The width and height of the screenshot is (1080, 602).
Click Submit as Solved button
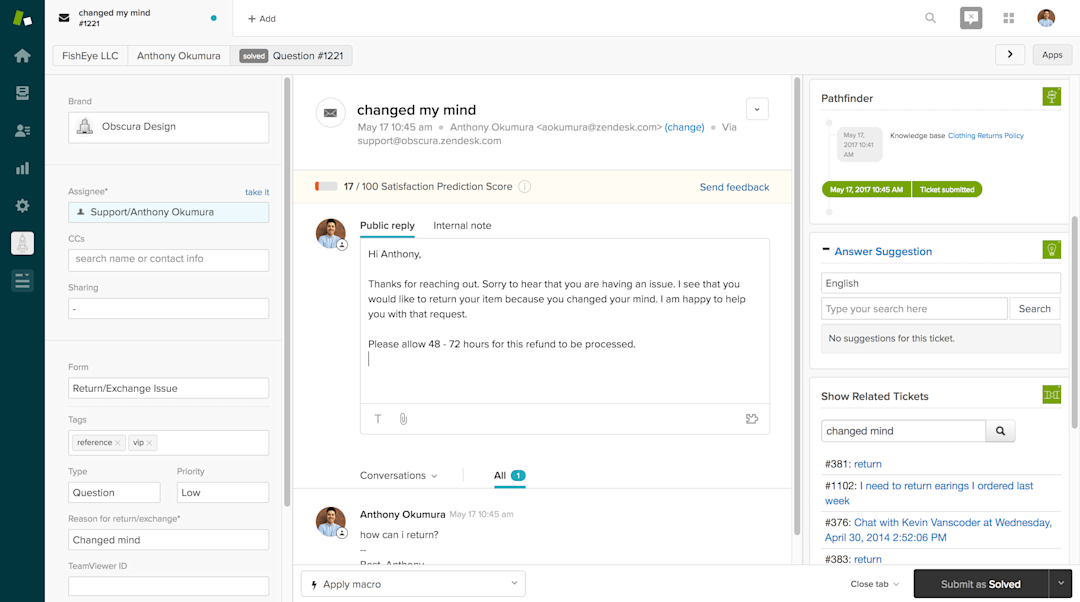(x=981, y=583)
